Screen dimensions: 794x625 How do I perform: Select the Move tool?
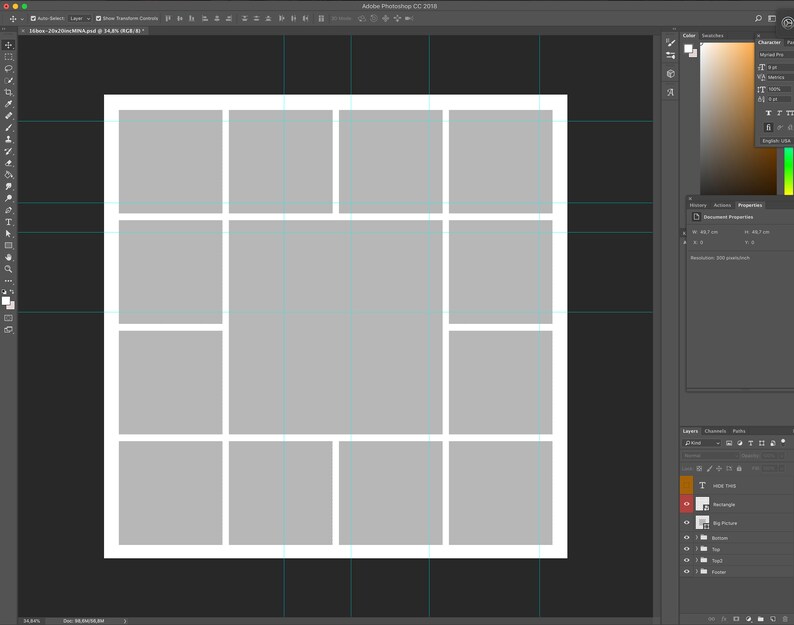(x=9, y=45)
